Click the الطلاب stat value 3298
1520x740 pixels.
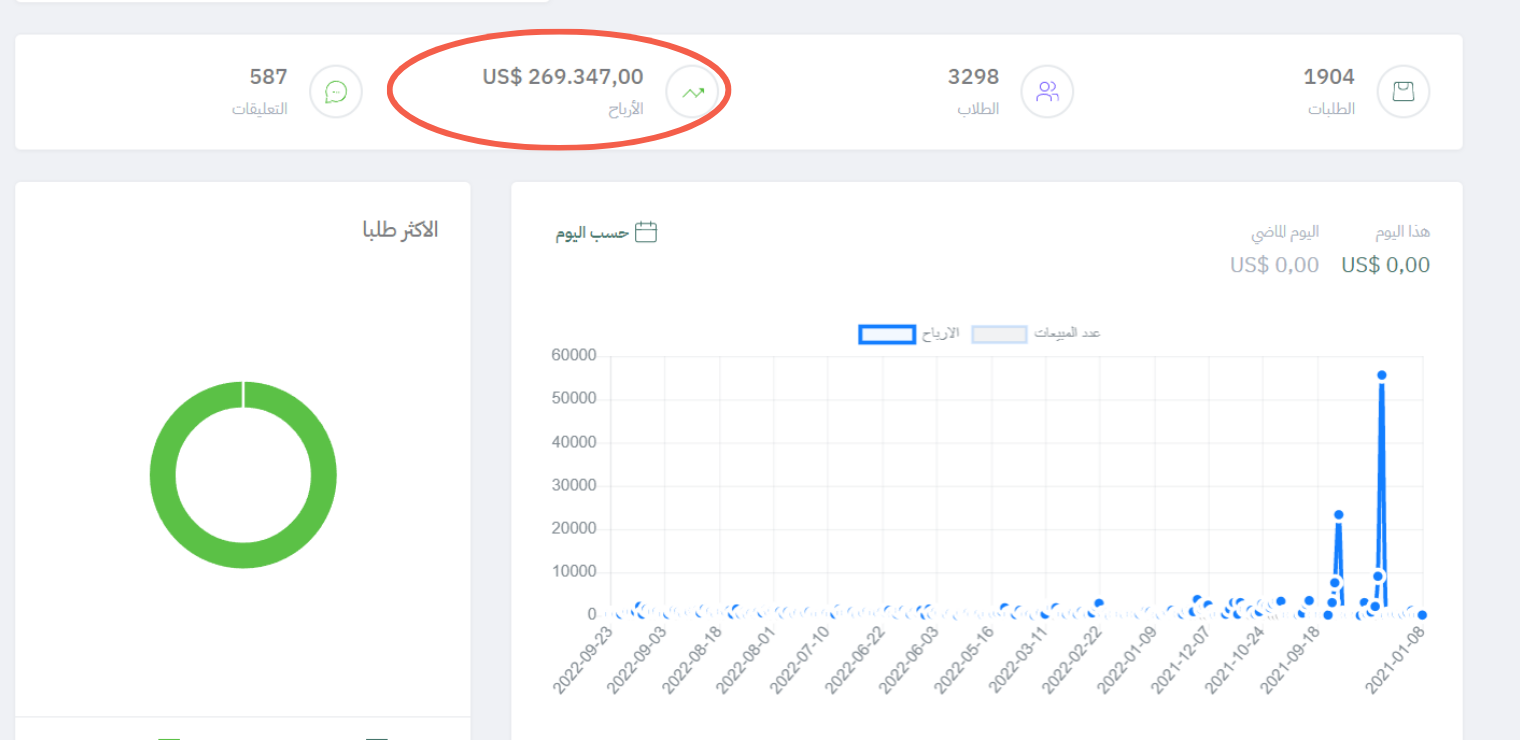coord(971,76)
